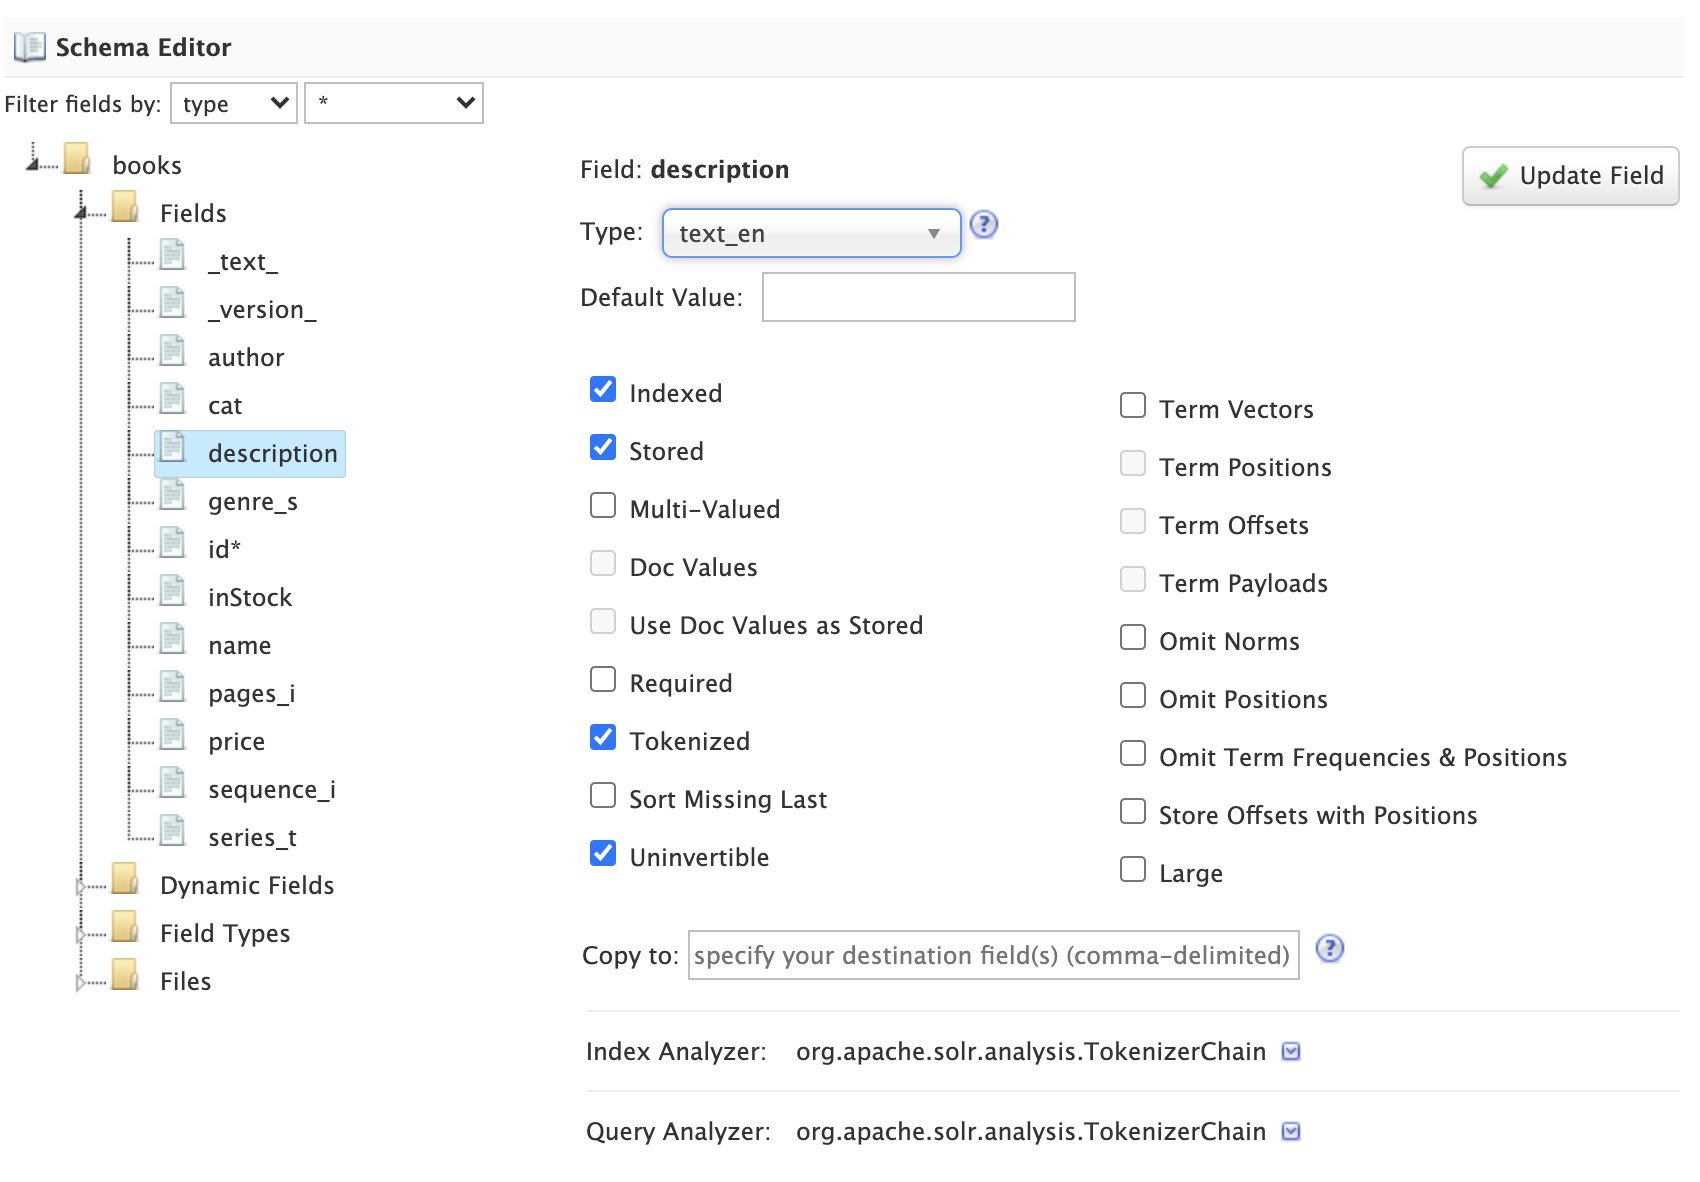The width and height of the screenshot is (1700, 1182).
Task: Click the Default Value text box
Action: pyautogui.click(x=918, y=297)
